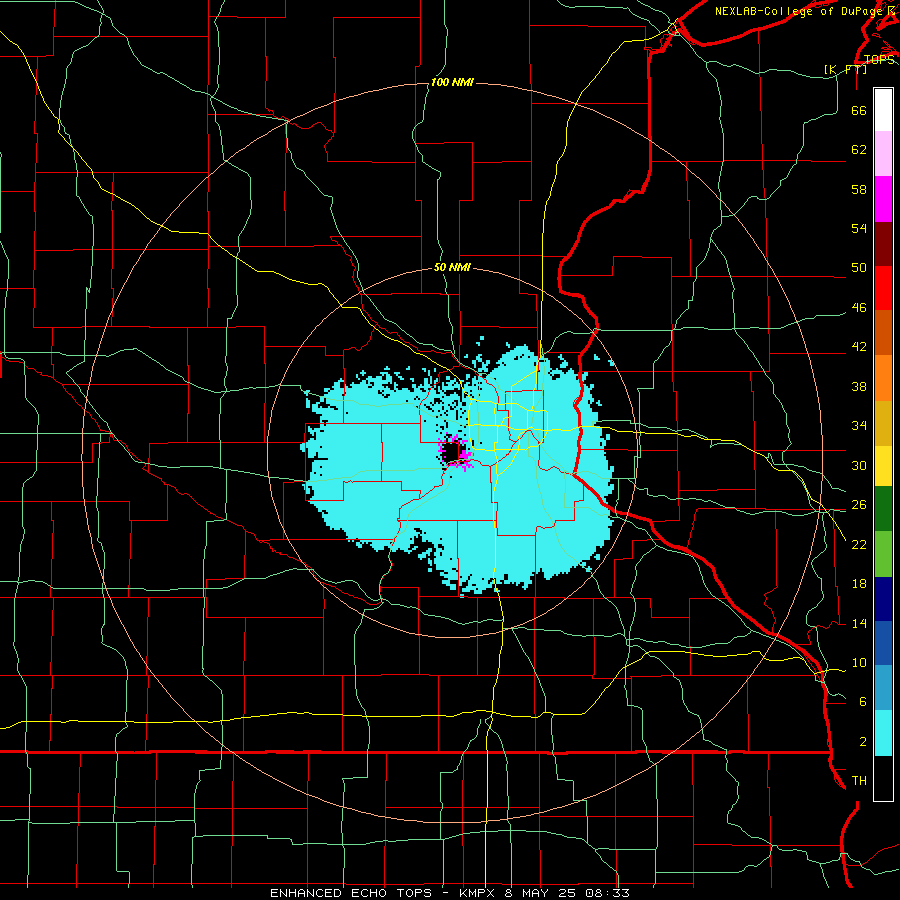Pick the magenta swatch in the color scale
The height and width of the screenshot is (900, 900).
(883, 199)
